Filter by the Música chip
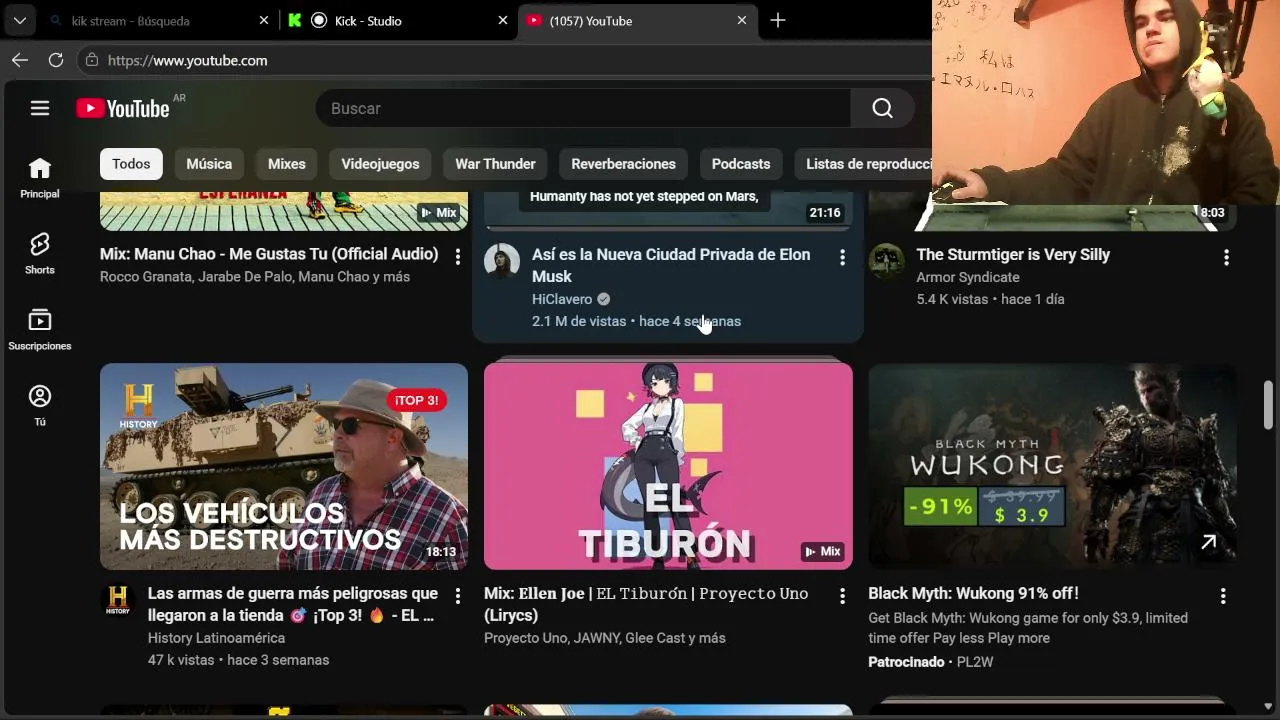The height and width of the screenshot is (720, 1280). pos(209,164)
